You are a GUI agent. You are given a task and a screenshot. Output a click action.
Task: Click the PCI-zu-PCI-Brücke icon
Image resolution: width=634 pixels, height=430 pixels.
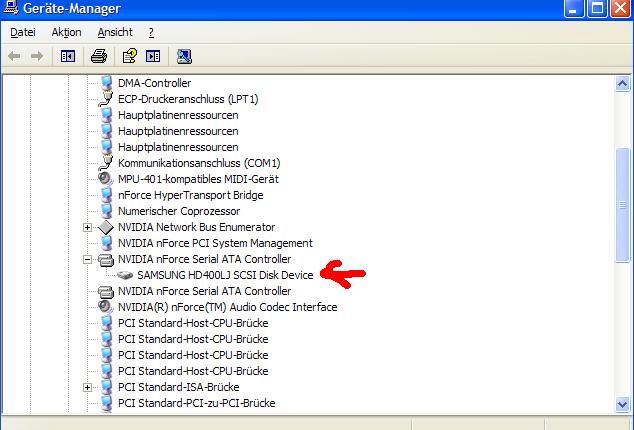click(106, 403)
